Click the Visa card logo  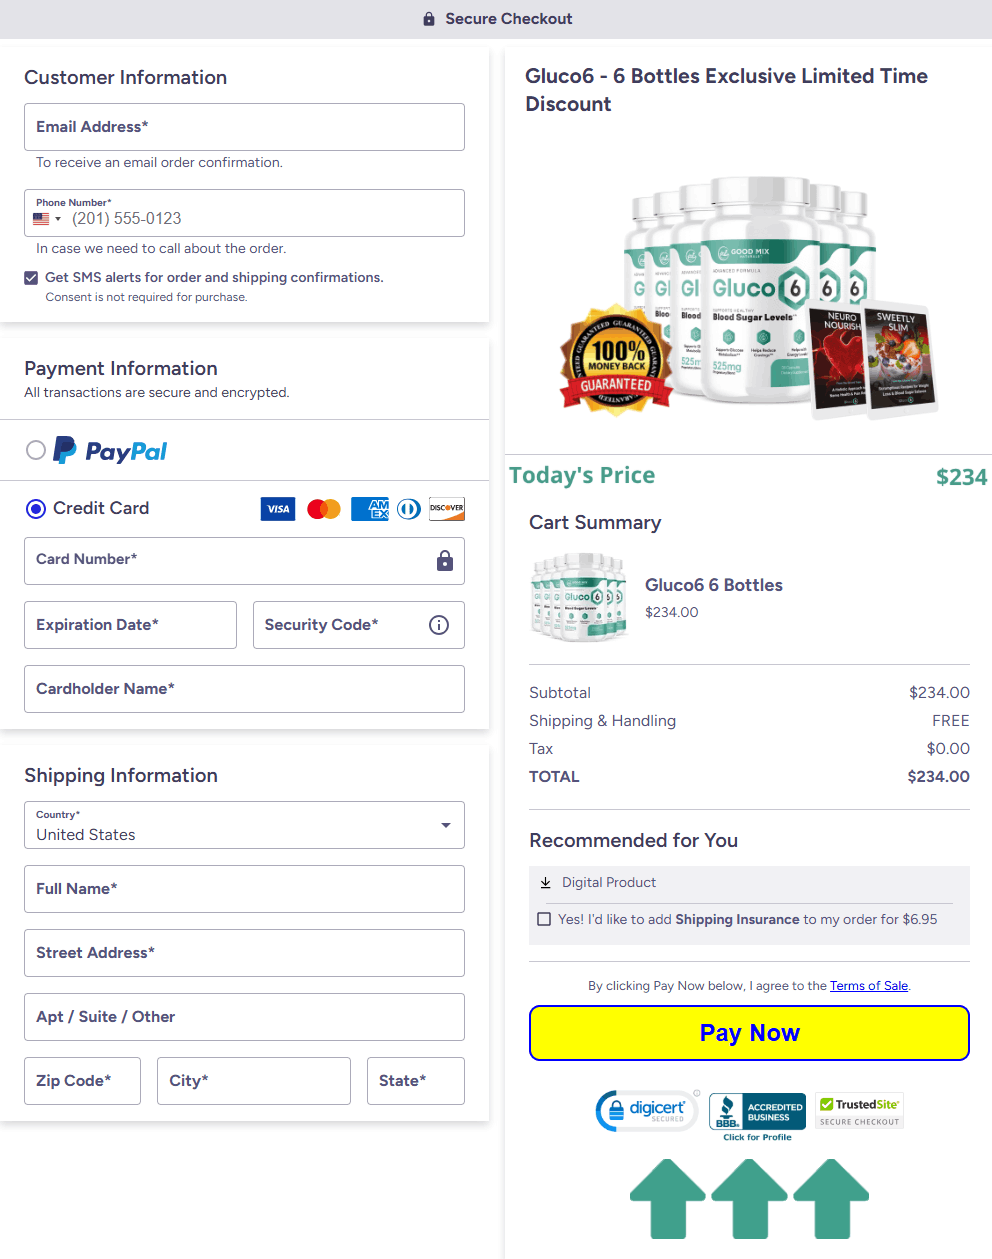click(278, 509)
